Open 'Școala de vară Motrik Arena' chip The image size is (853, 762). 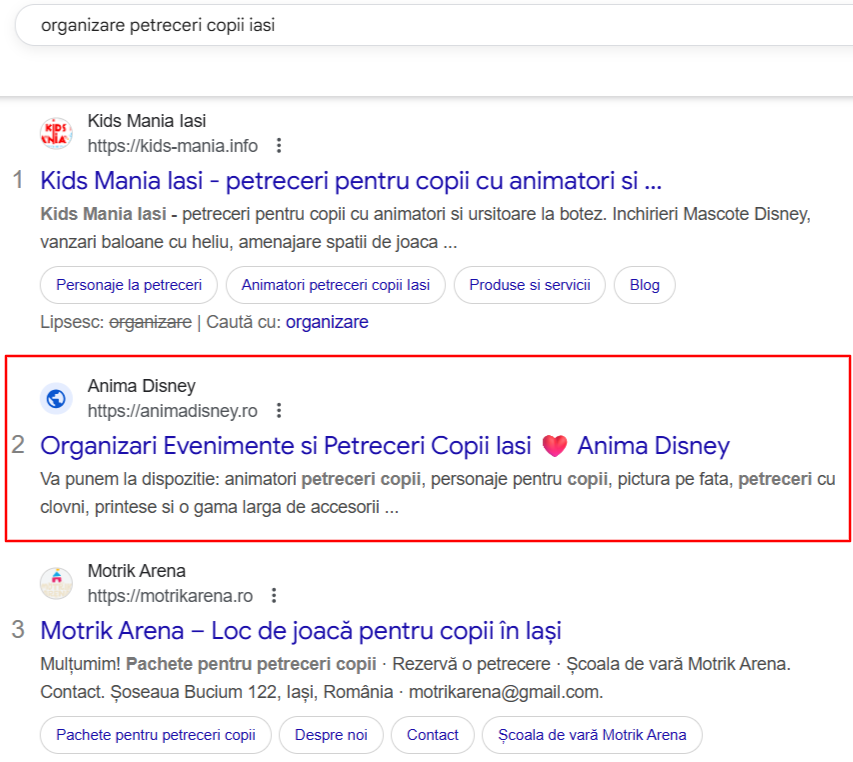(592, 735)
